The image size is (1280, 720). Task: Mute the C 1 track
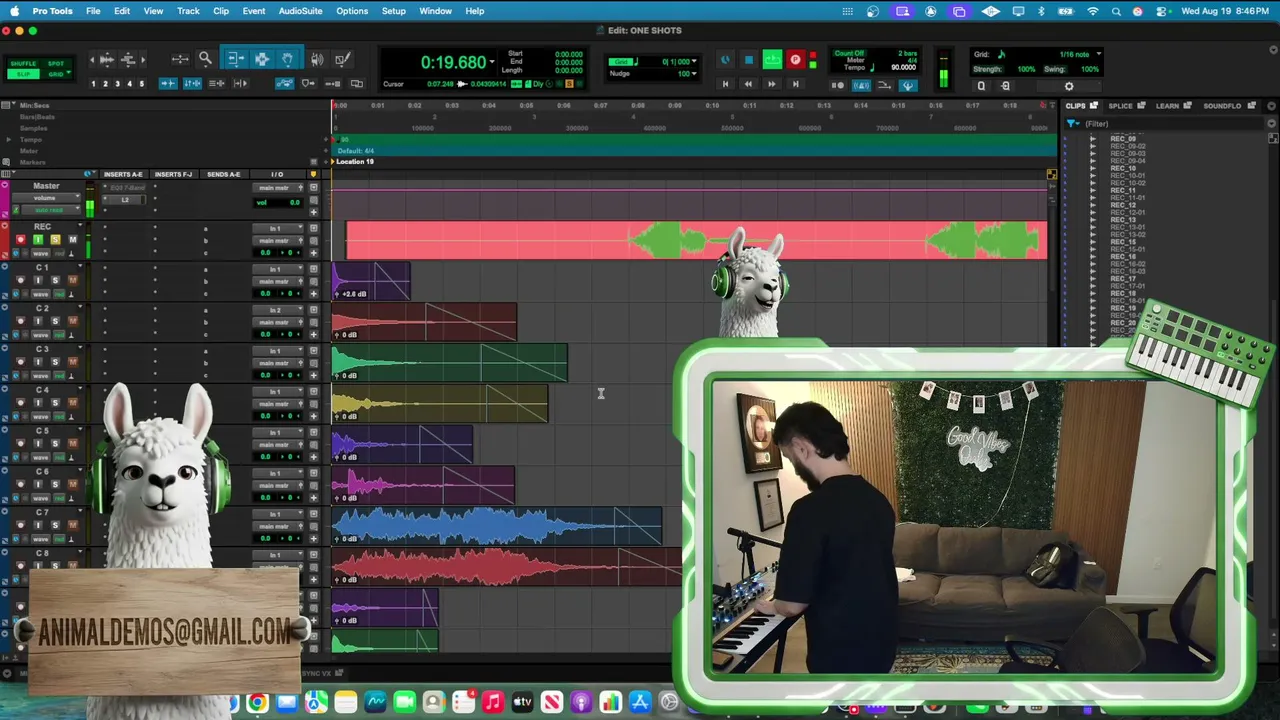click(72, 281)
